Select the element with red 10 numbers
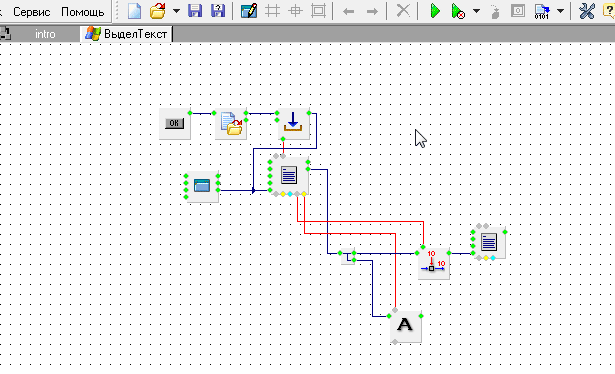Image resolution: width=615 pixels, height=374 pixels. (433, 263)
